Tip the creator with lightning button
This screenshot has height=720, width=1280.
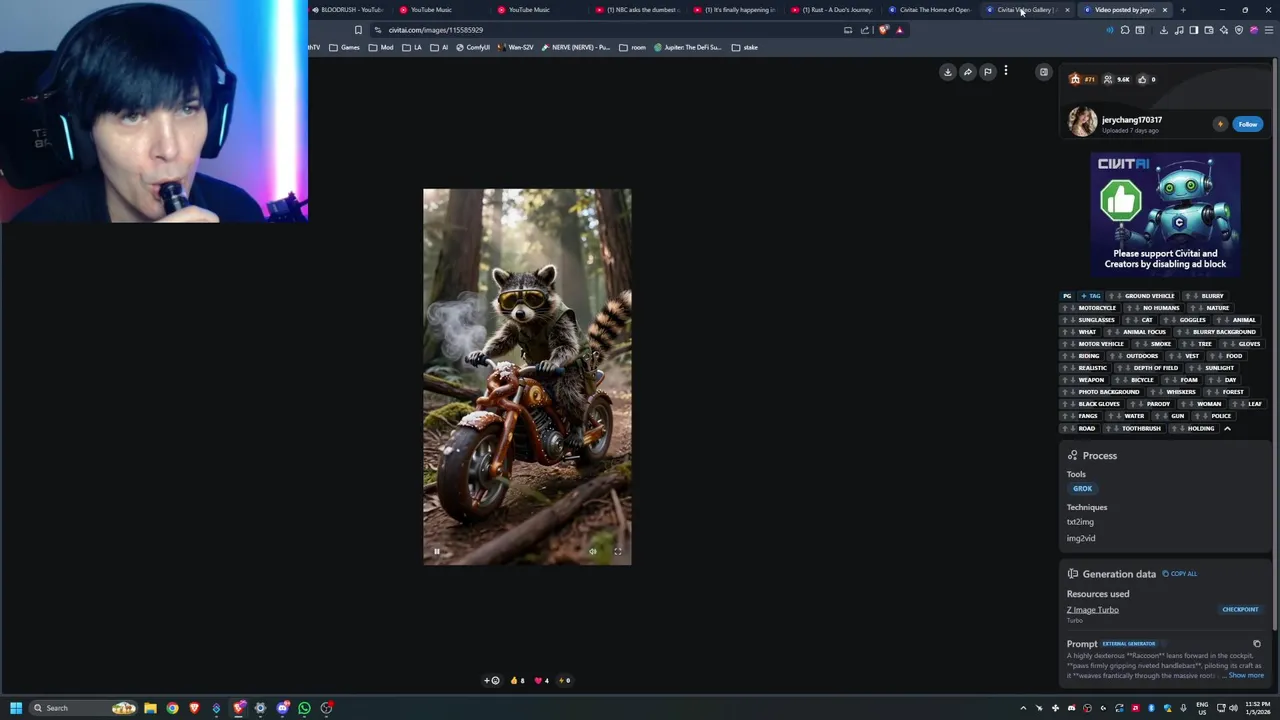(x=1220, y=124)
